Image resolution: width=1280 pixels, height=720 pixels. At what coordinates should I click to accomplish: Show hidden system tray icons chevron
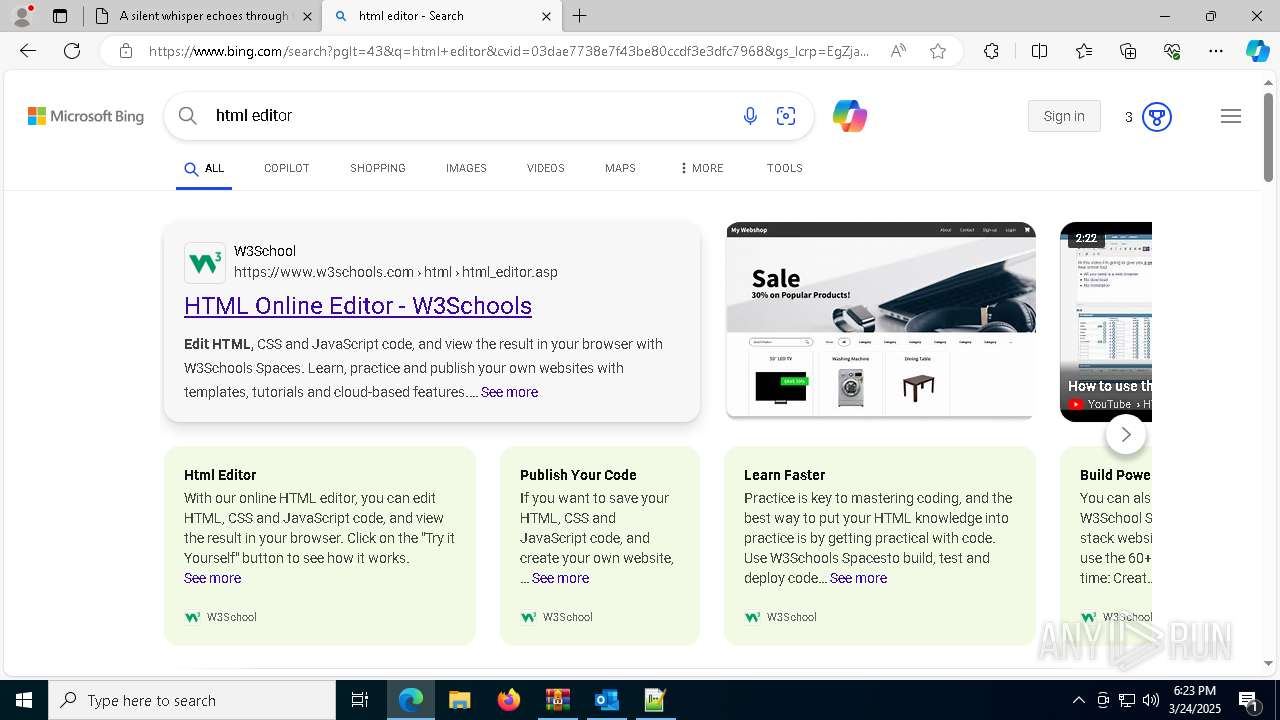[1078, 700]
